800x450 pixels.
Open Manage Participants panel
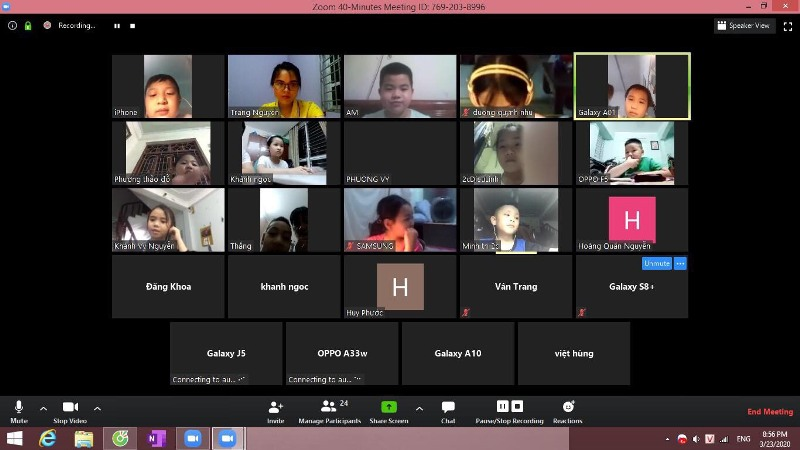[329, 408]
